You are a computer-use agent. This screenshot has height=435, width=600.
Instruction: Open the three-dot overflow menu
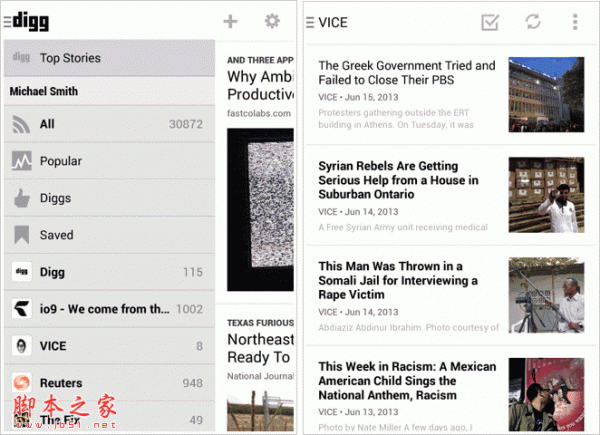(x=575, y=22)
